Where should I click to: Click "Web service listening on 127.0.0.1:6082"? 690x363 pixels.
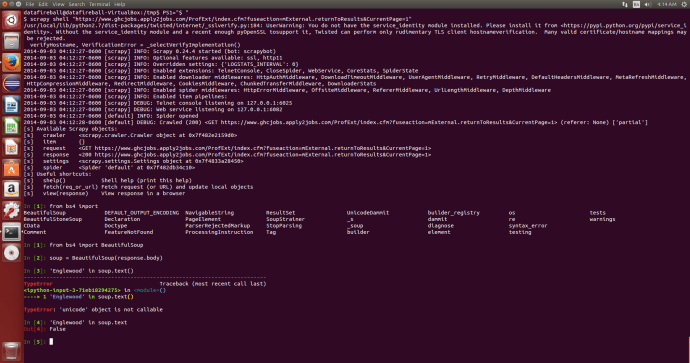coord(219,110)
